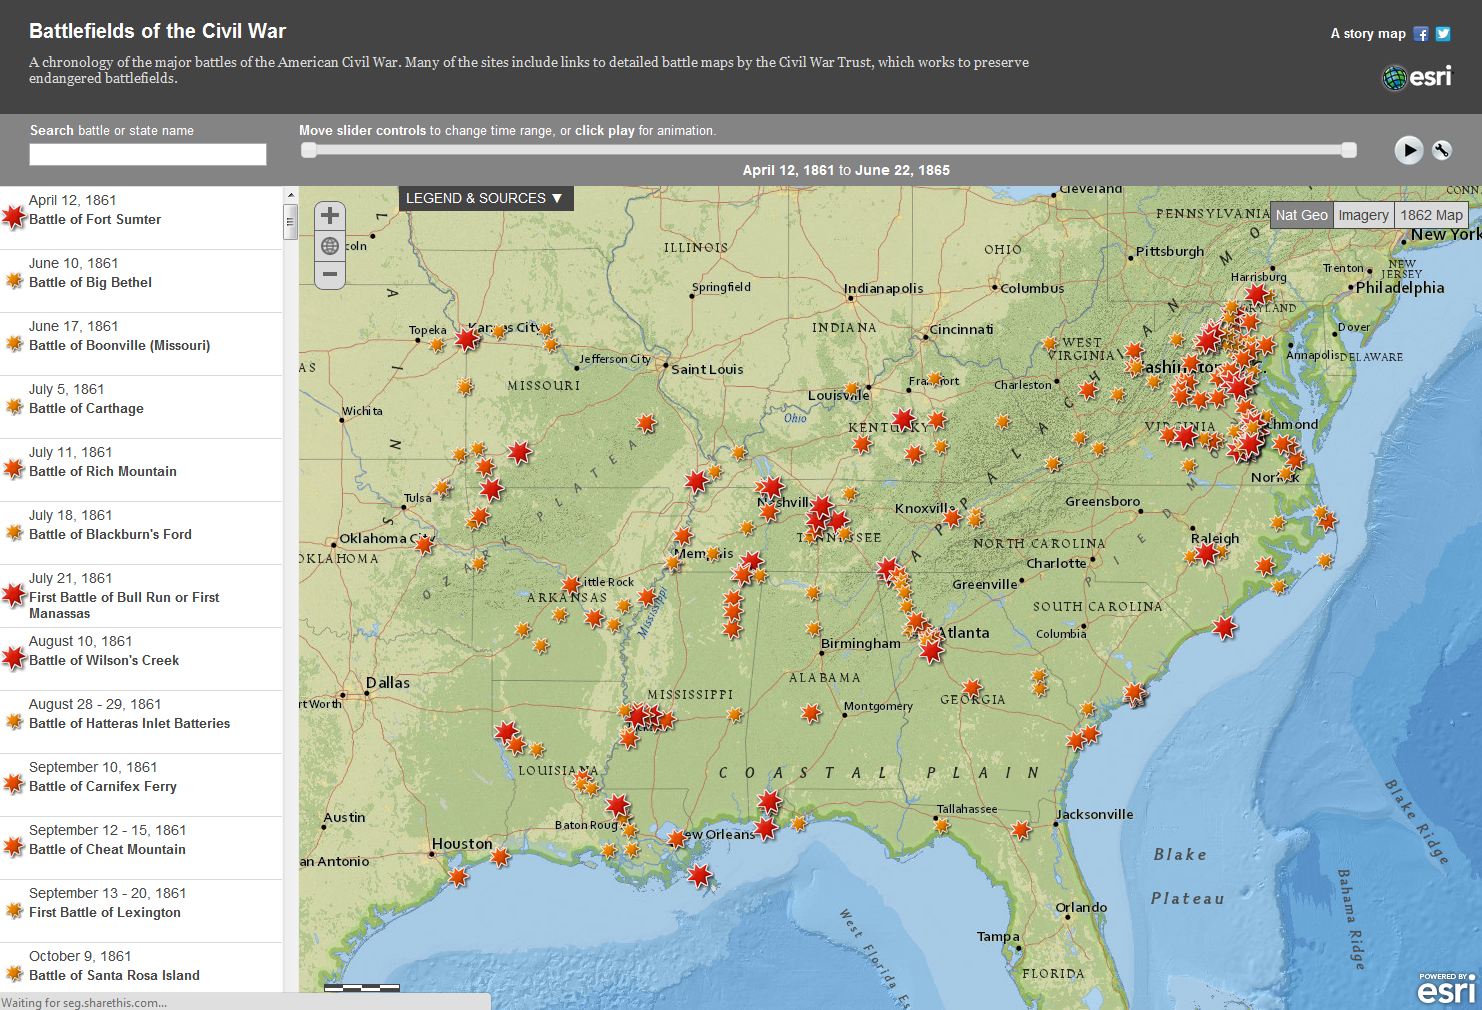Switch basemap to Nat Geo

click(1301, 215)
